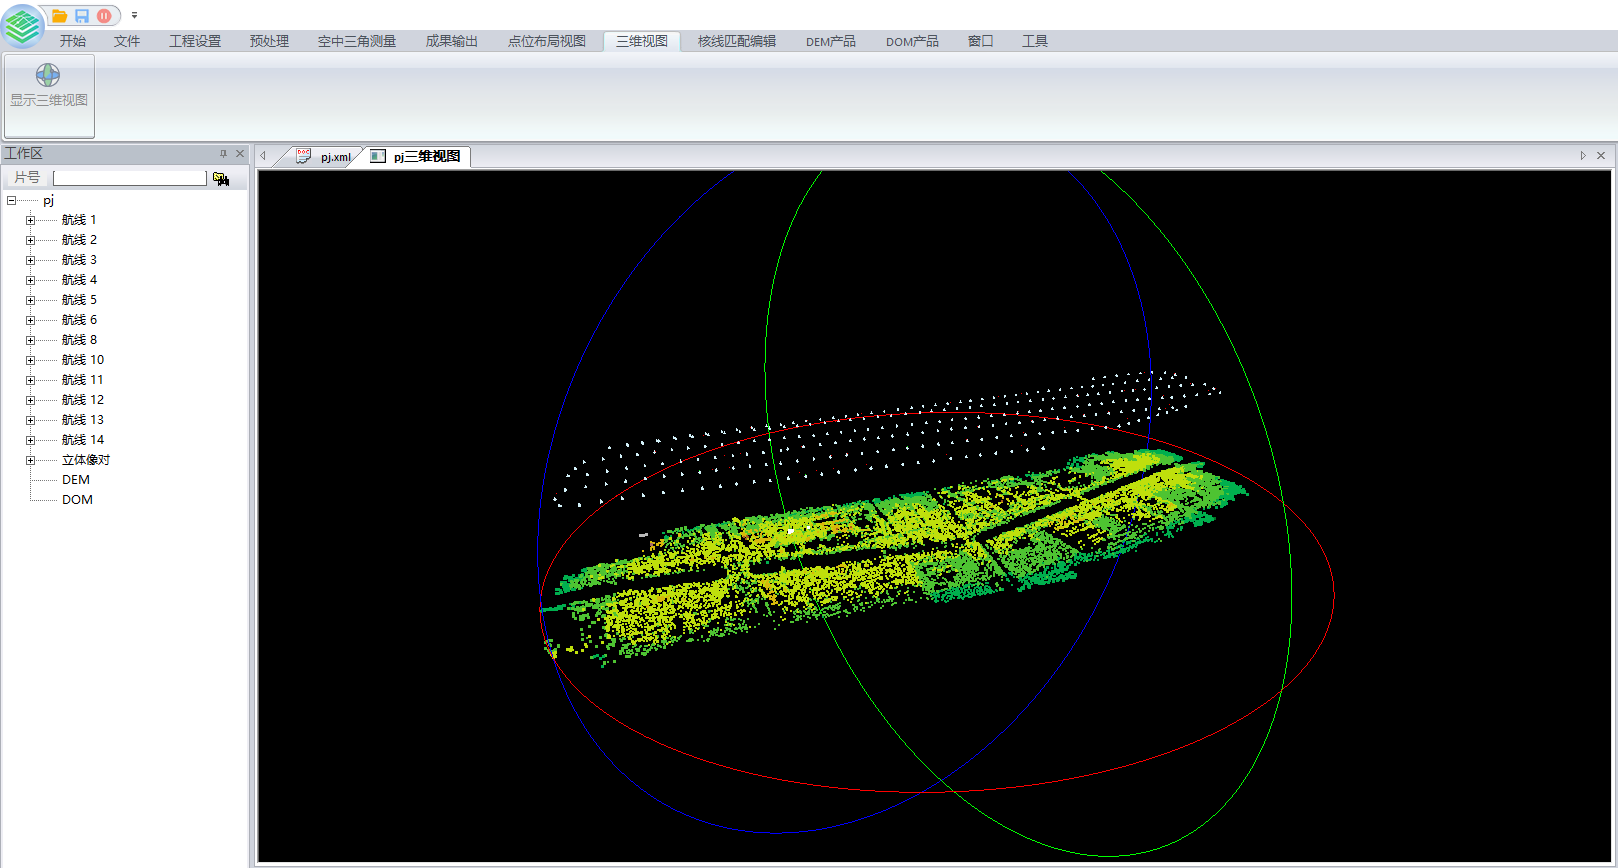Expand the 立体像对 node

point(30,460)
